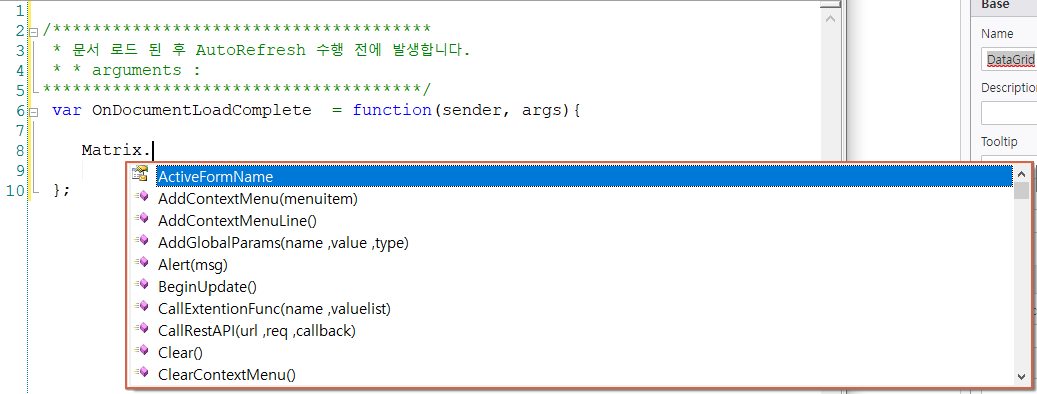Click the Name input field containing DataGrid

click(1009, 59)
